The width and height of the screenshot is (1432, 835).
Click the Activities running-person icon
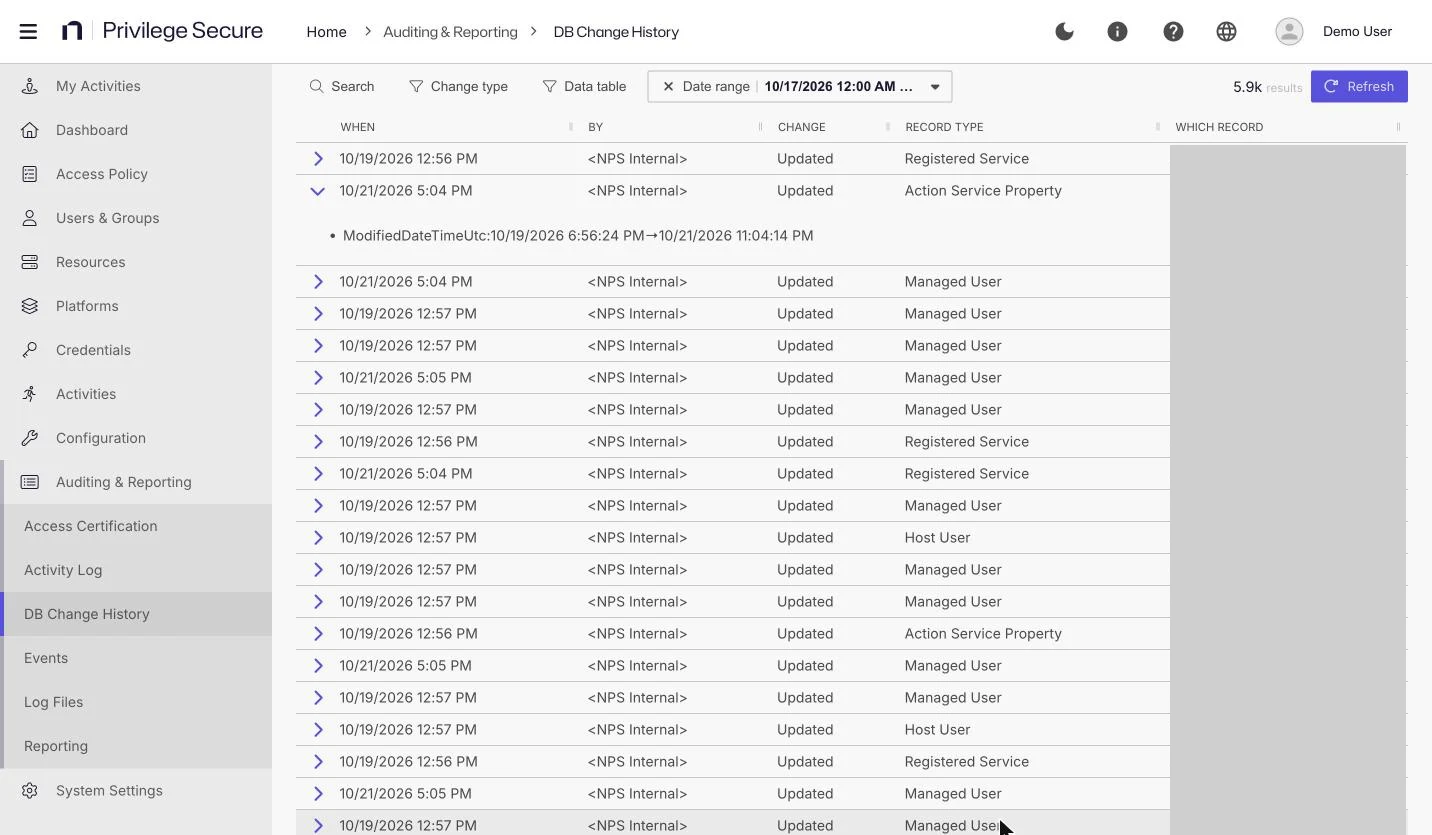30,394
